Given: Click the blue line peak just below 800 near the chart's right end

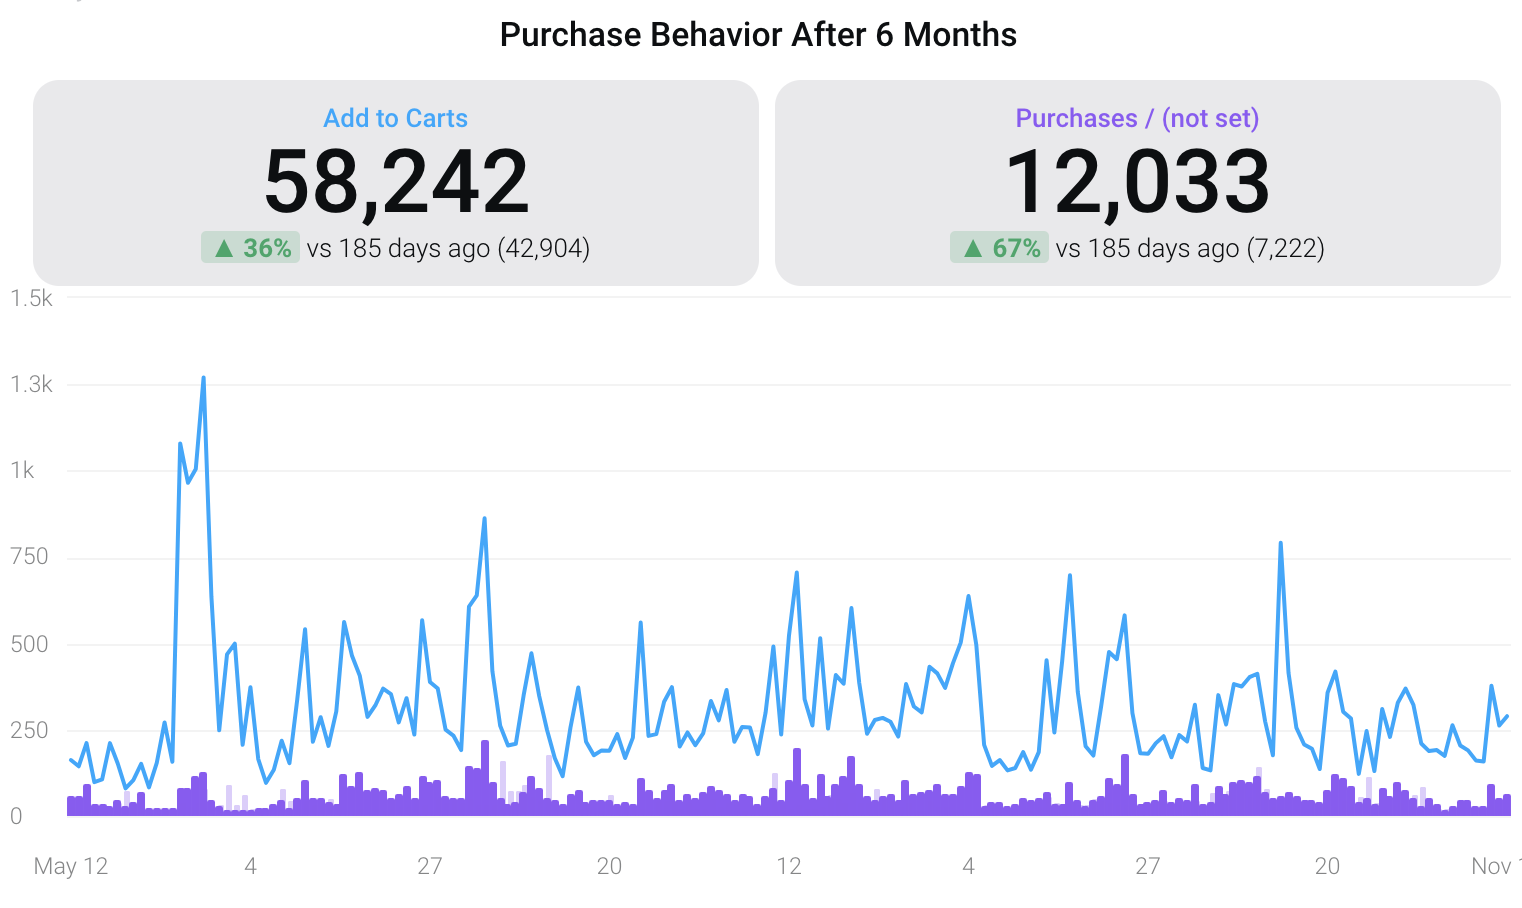Looking at the screenshot, I should 1280,543.
